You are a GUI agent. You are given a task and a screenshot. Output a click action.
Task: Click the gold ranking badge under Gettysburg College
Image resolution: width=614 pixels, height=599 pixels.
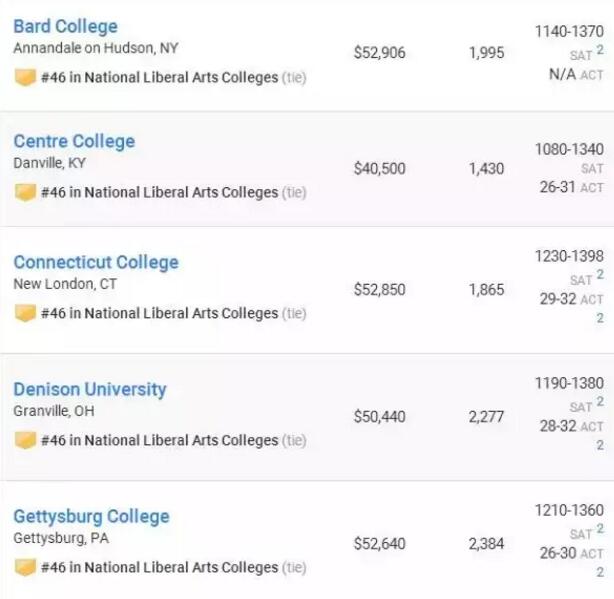click(25, 567)
